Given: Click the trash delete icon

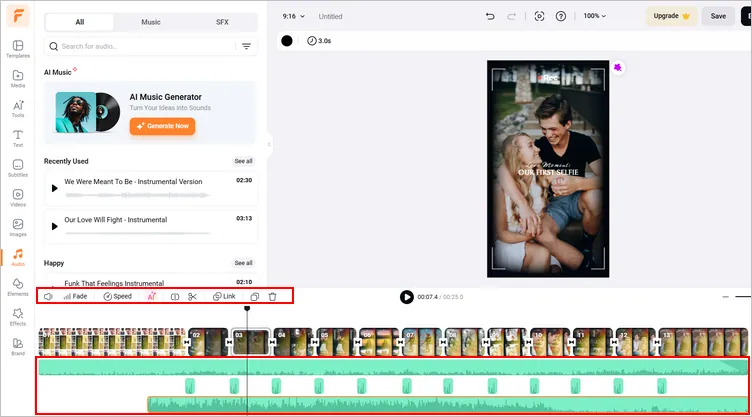Looking at the screenshot, I should 272,297.
